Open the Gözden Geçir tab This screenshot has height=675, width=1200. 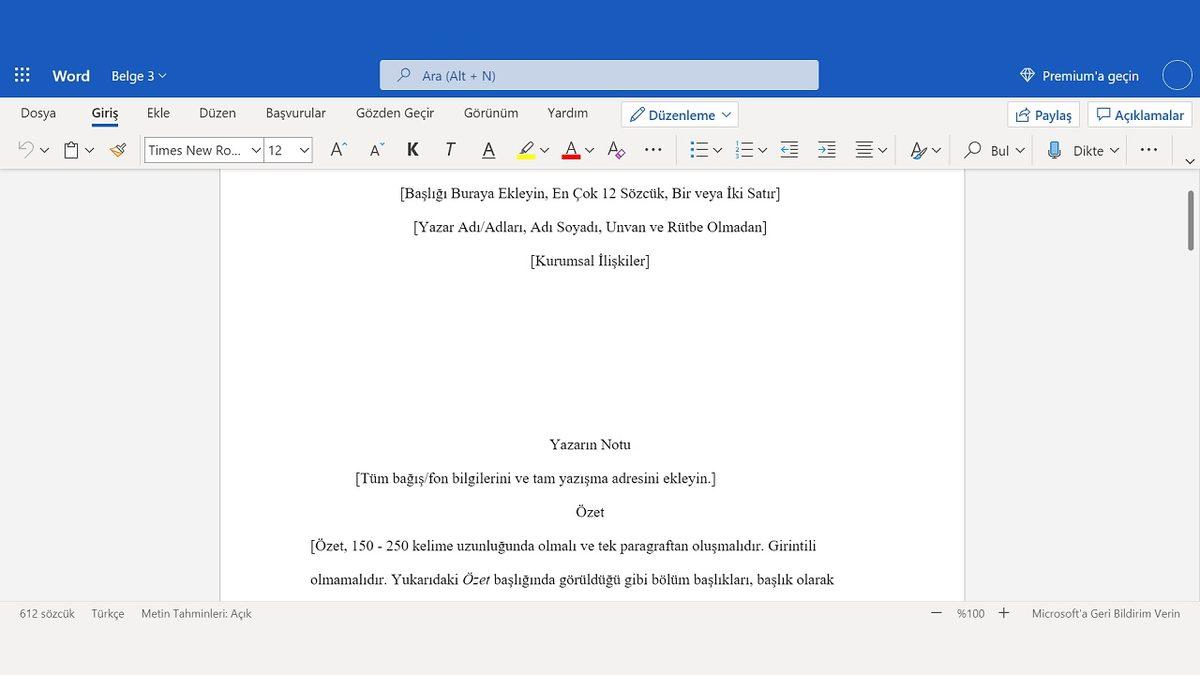click(394, 112)
